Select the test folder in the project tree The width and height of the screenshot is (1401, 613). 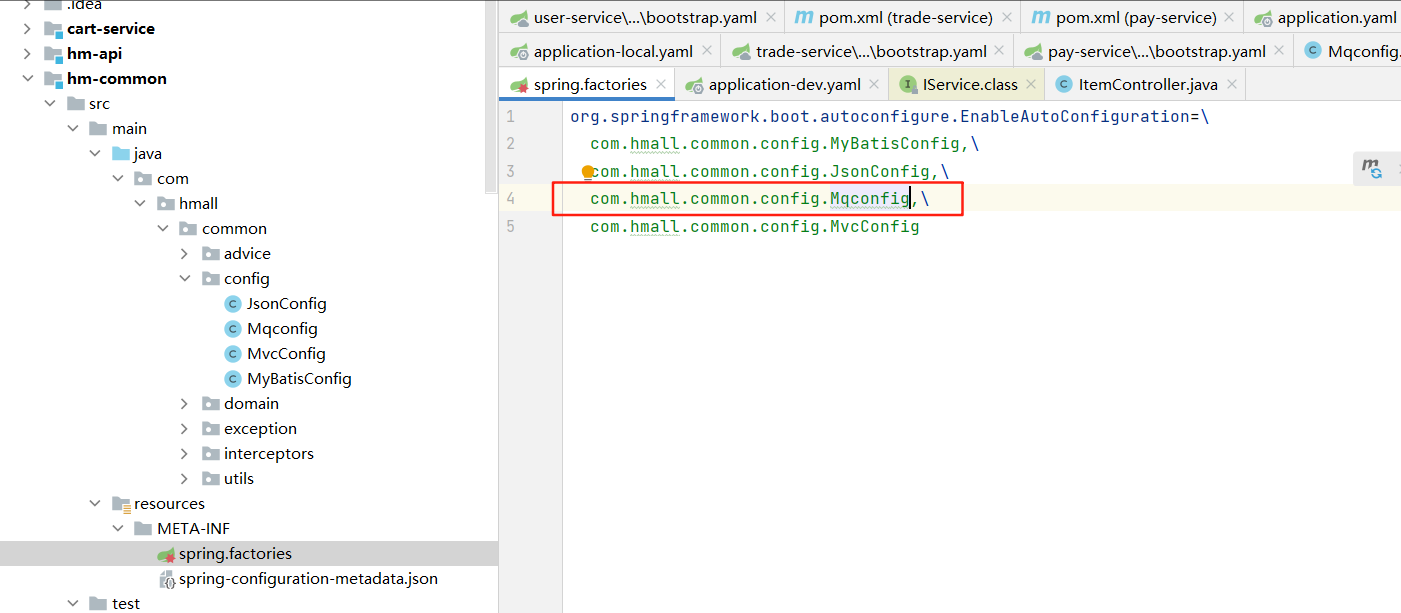(x=126, y=604)
